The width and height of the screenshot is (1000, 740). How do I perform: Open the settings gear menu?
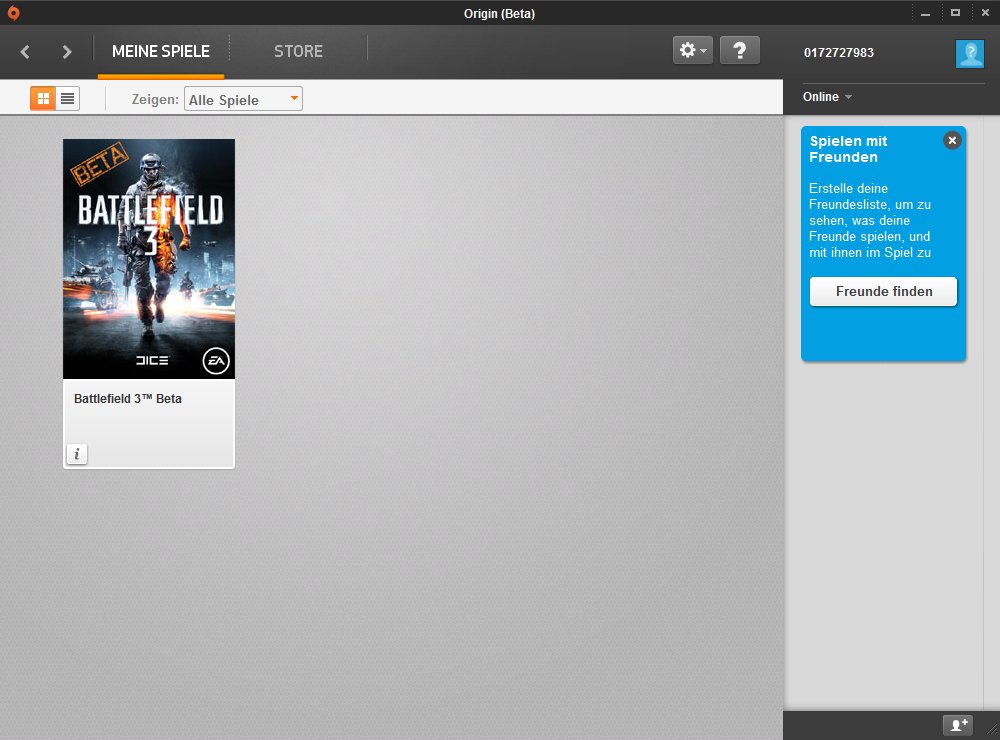(693, 50)
